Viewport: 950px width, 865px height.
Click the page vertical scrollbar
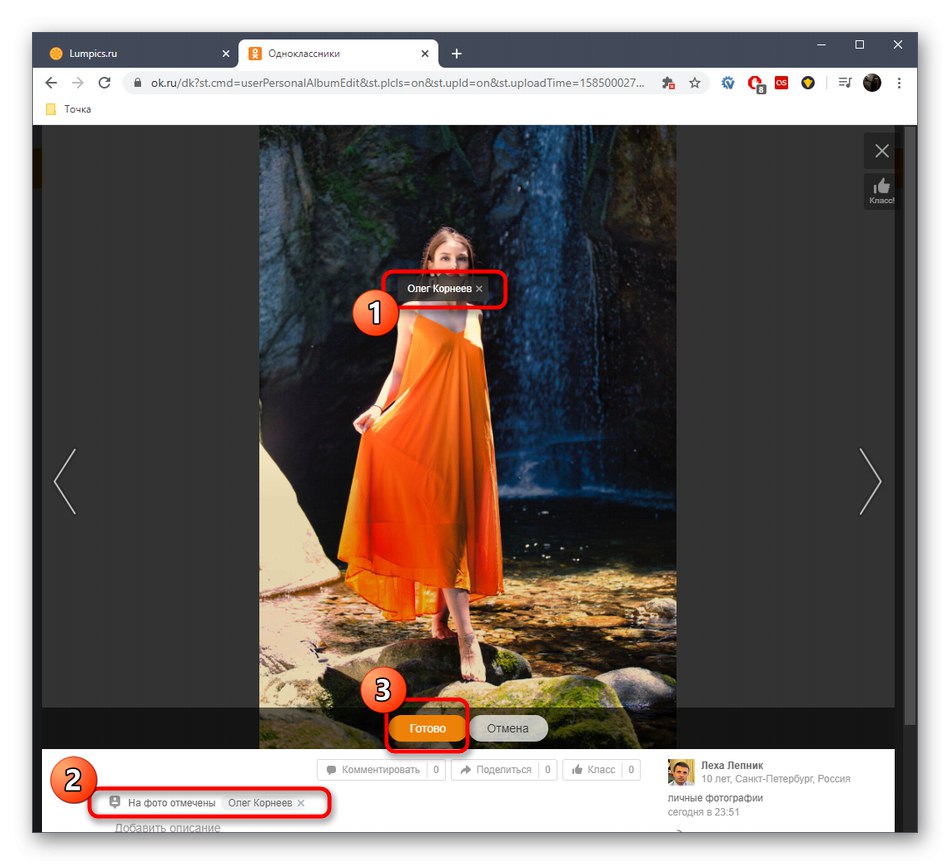910,424
